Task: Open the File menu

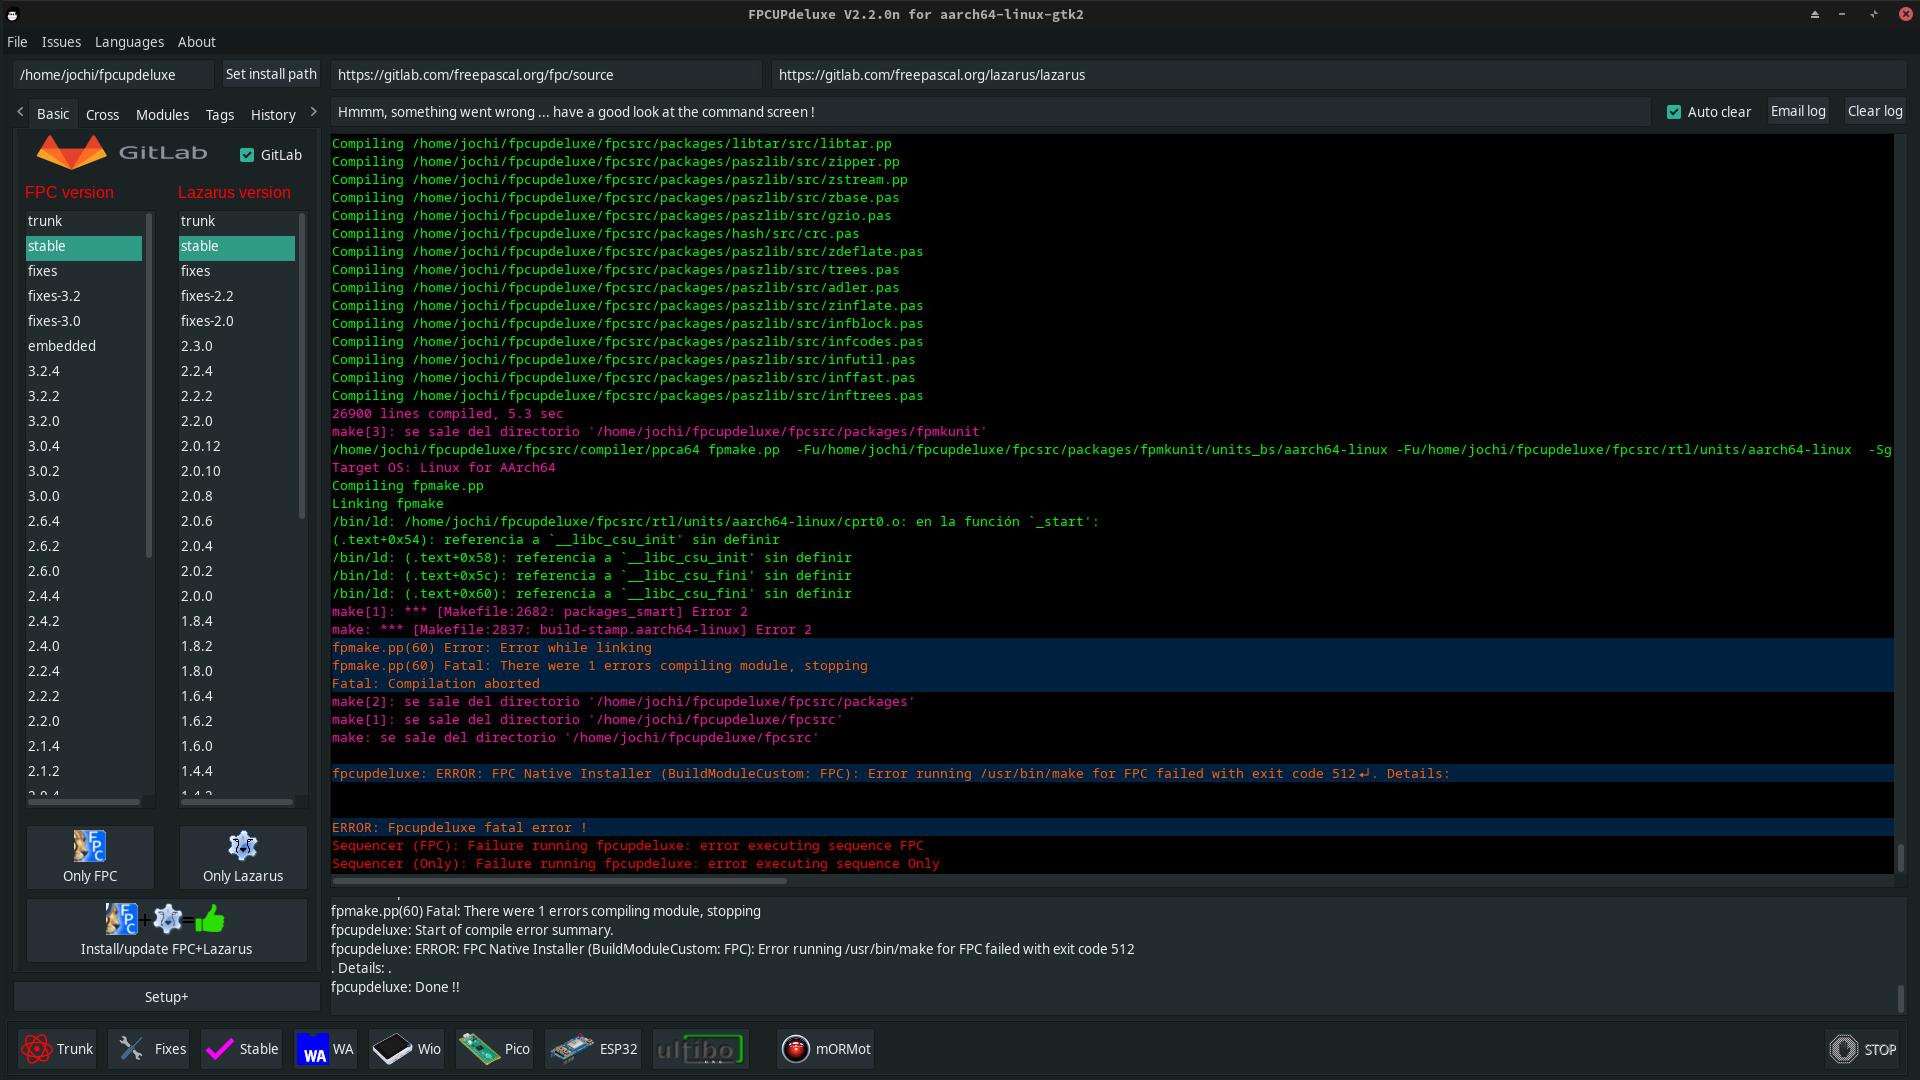Action: [17, 42]
